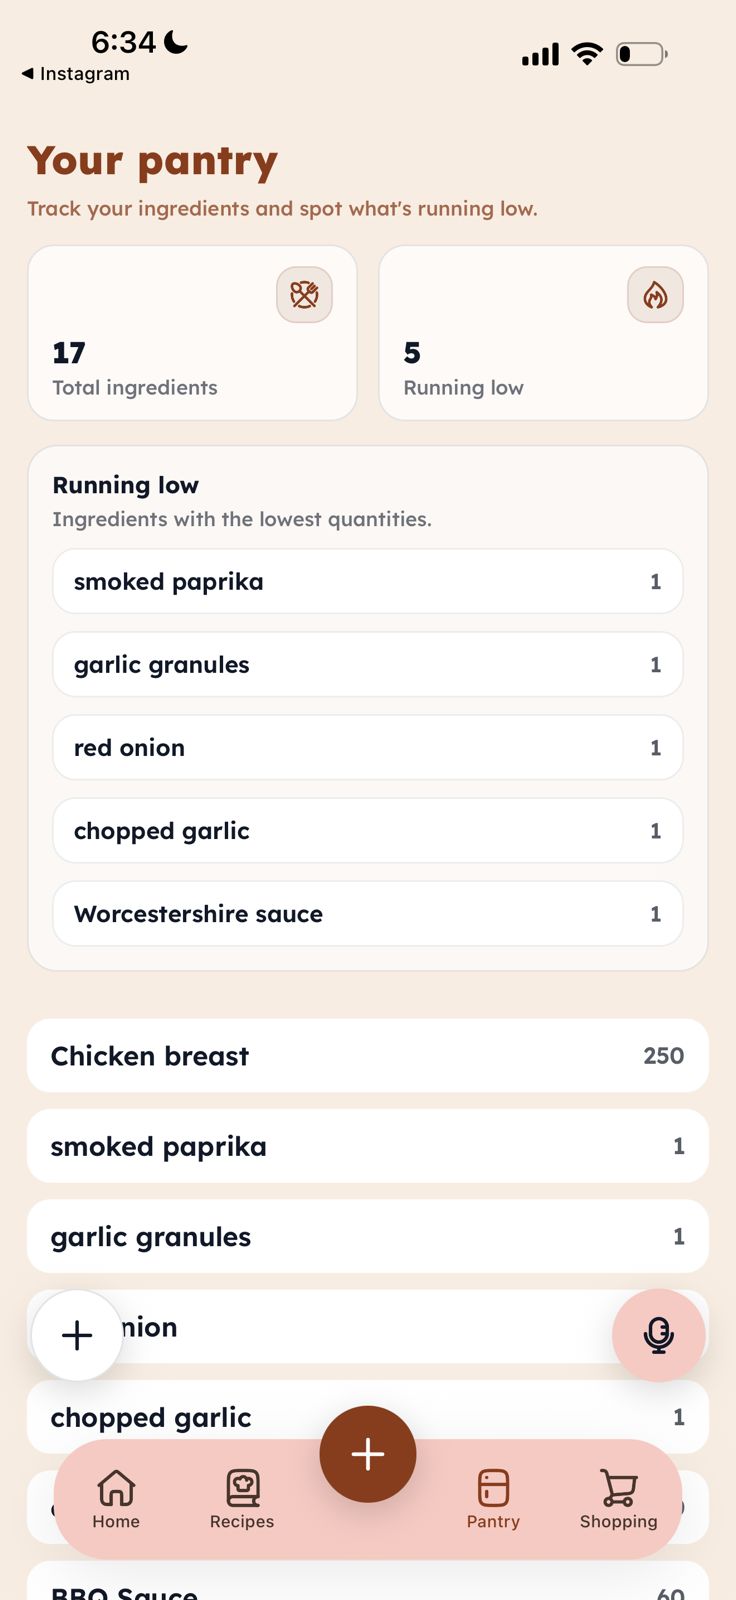Check the battery status indicator
Image resolution: width=736 pixels, height=1600 pixels.
click(x=642, y=54)
